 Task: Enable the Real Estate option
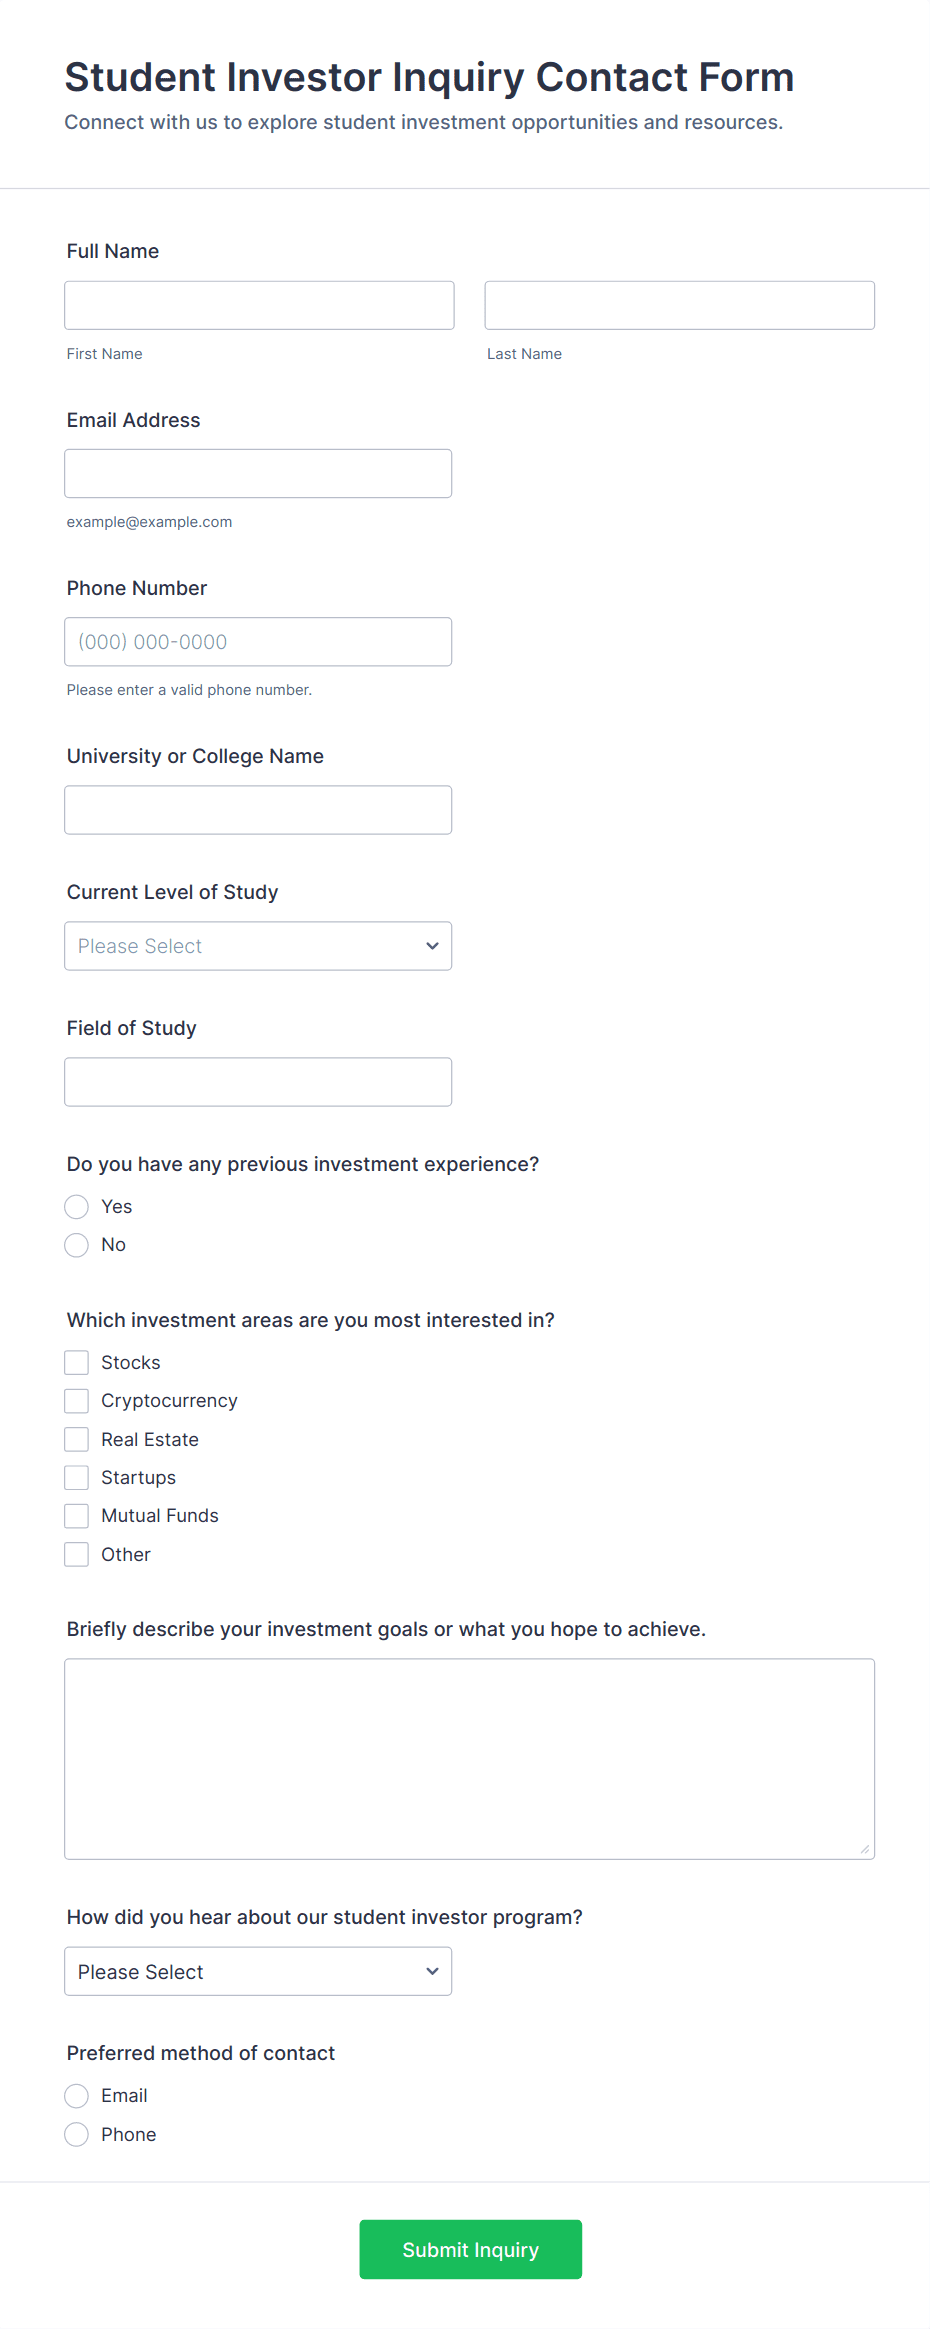(77, 1440)
